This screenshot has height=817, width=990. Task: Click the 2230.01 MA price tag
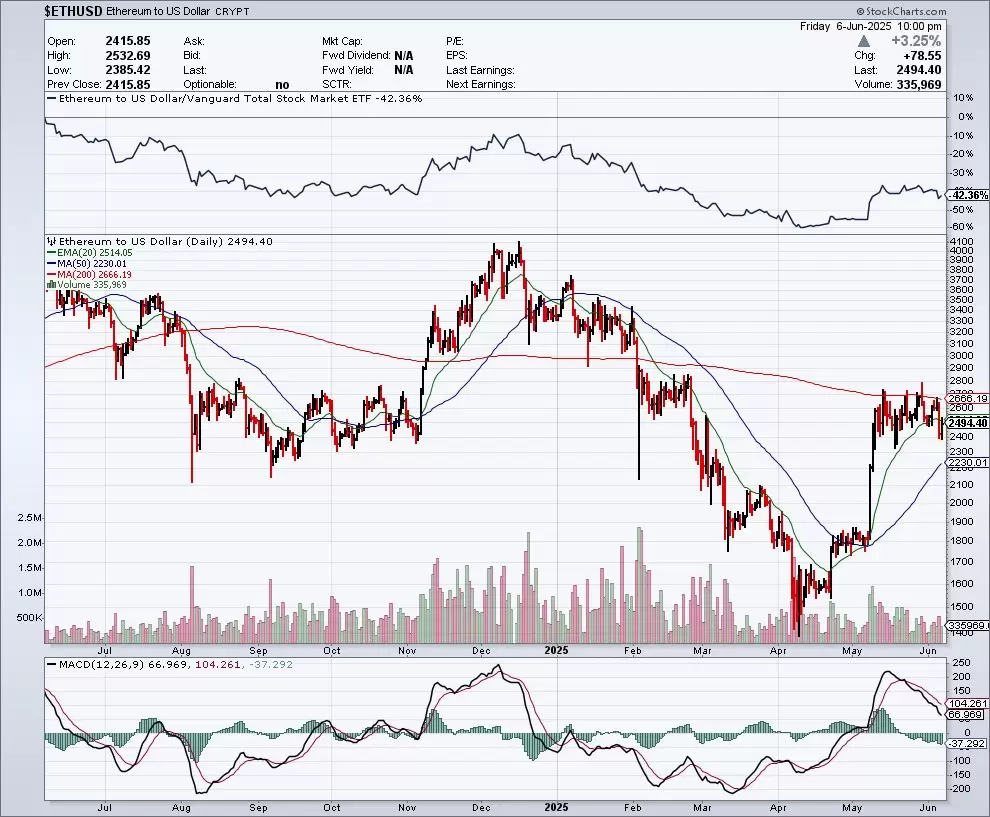coord(967,463)
